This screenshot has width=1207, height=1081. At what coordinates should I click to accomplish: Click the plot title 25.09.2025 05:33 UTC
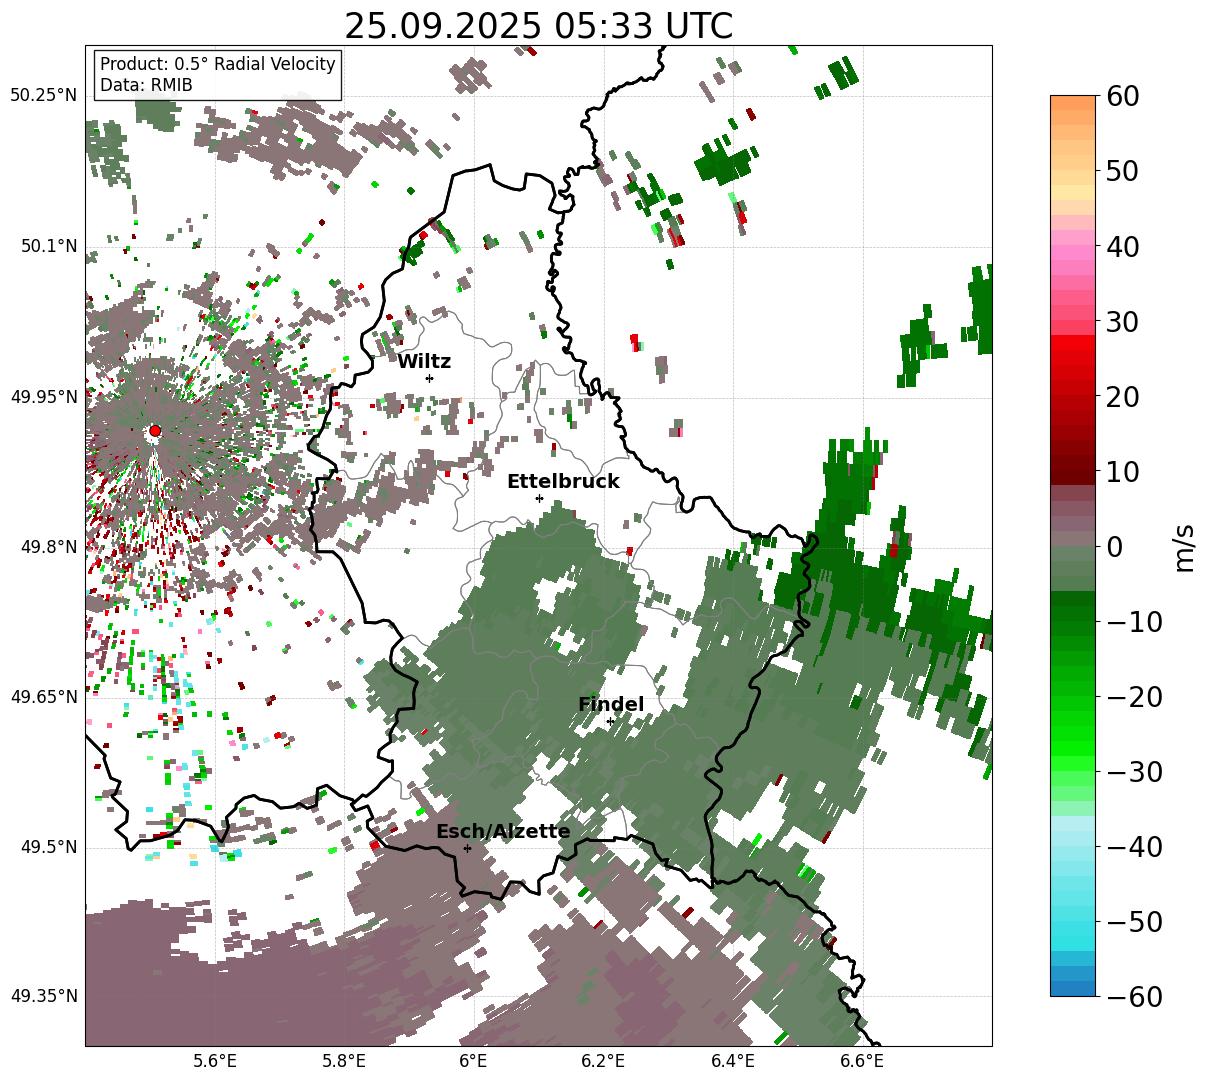538,26
